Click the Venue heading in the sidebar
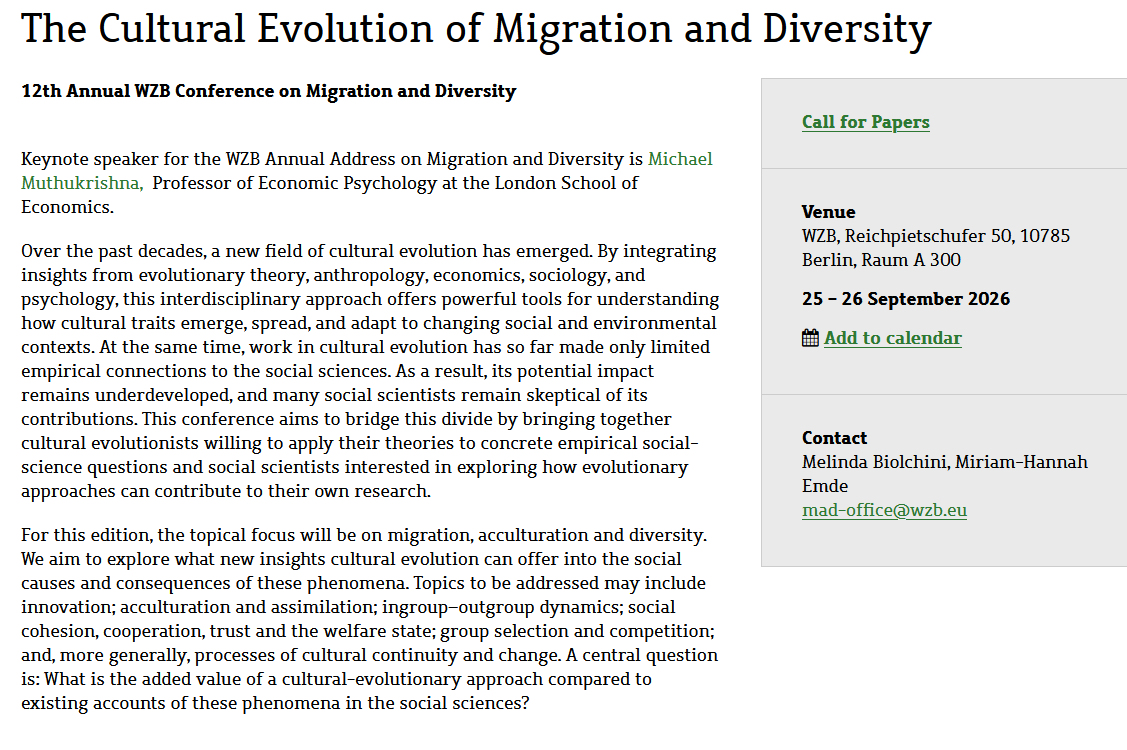This screenshot has height=750, width=1127. click(828, 212)
